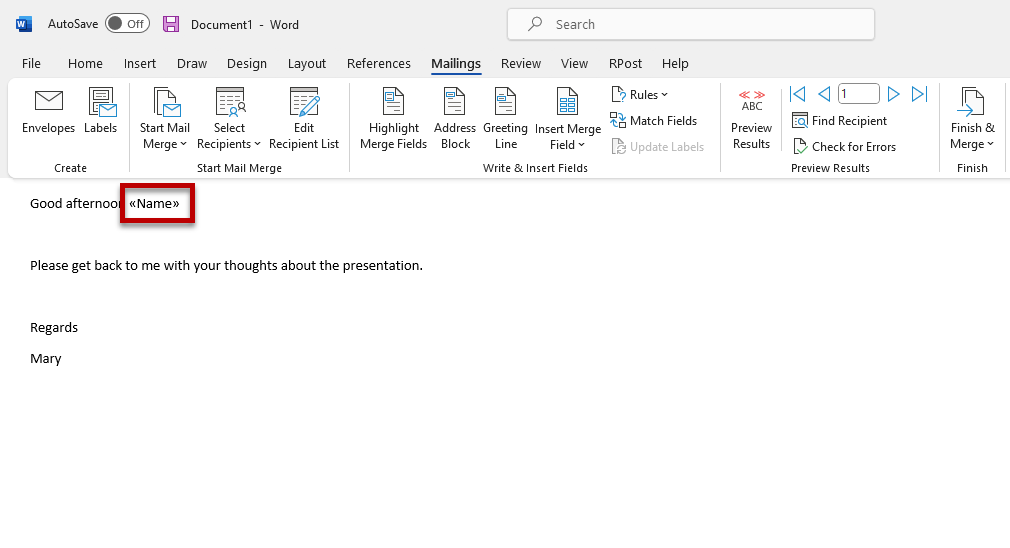1010x548 pixels.
Task: Click Preview Results ABC icon
Action: (x=751, y=101)
